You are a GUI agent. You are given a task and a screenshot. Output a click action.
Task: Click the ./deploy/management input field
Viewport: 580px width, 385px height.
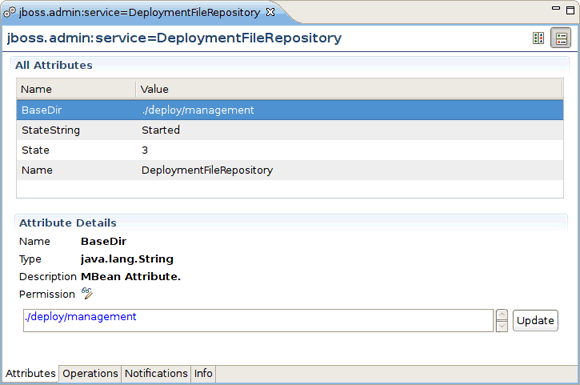pyautogui.click(x=258, y=321)
